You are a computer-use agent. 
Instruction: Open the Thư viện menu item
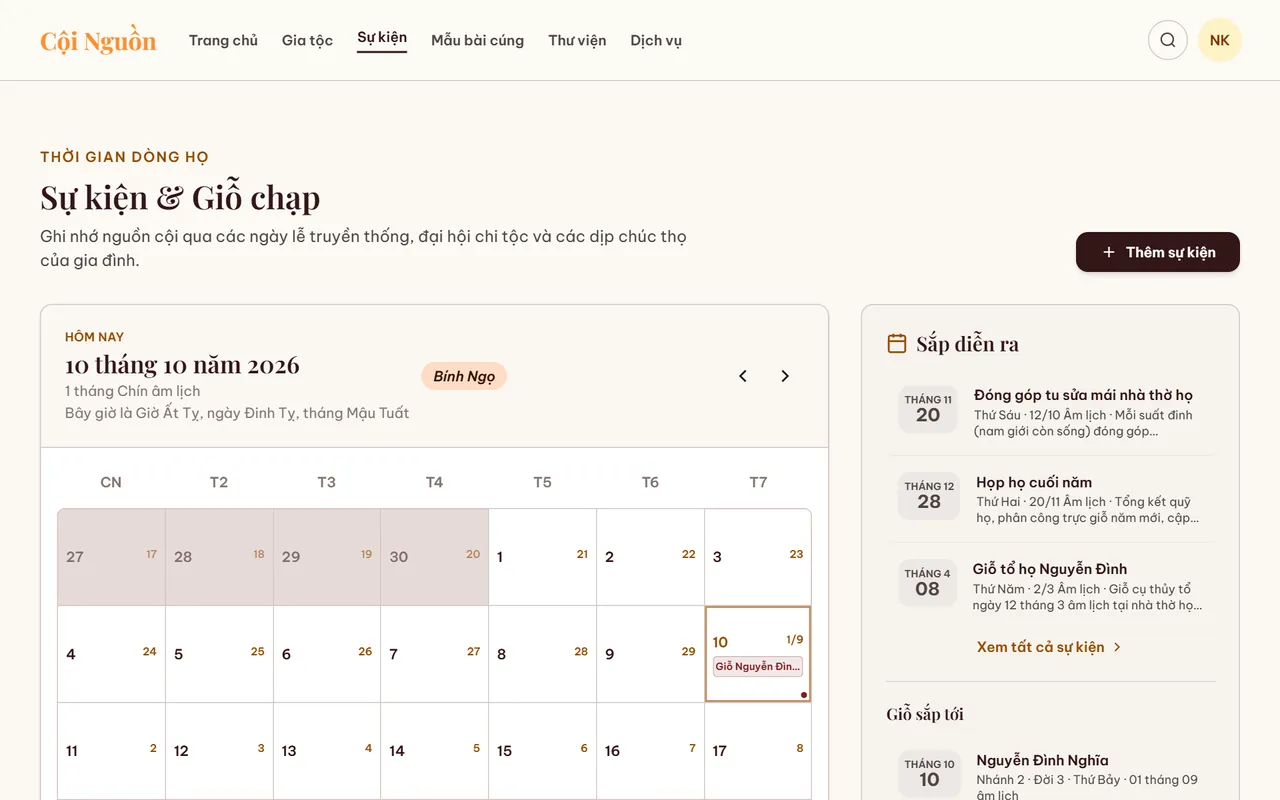pyautogui.click(x=577, y=41)
